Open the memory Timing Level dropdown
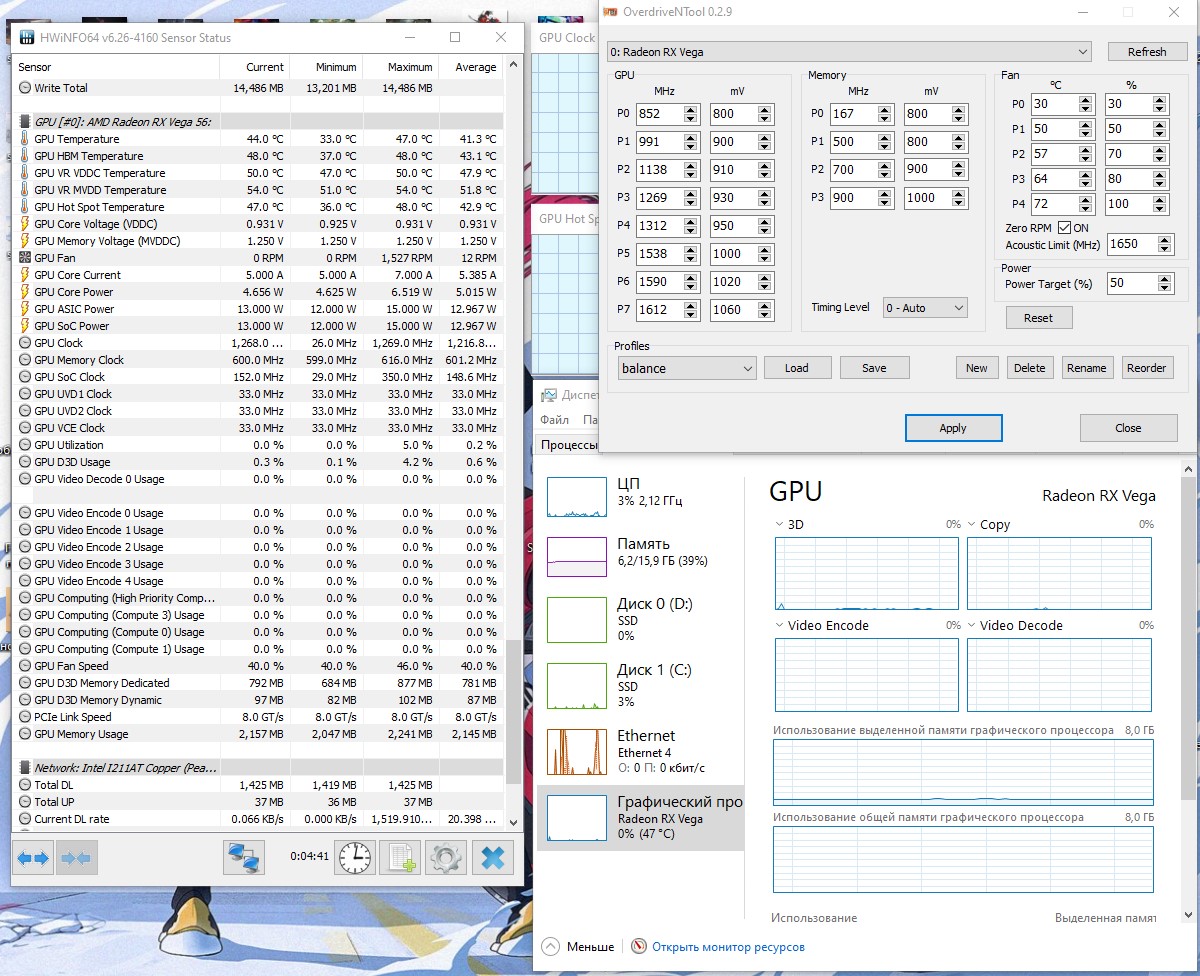 point(925,308)
